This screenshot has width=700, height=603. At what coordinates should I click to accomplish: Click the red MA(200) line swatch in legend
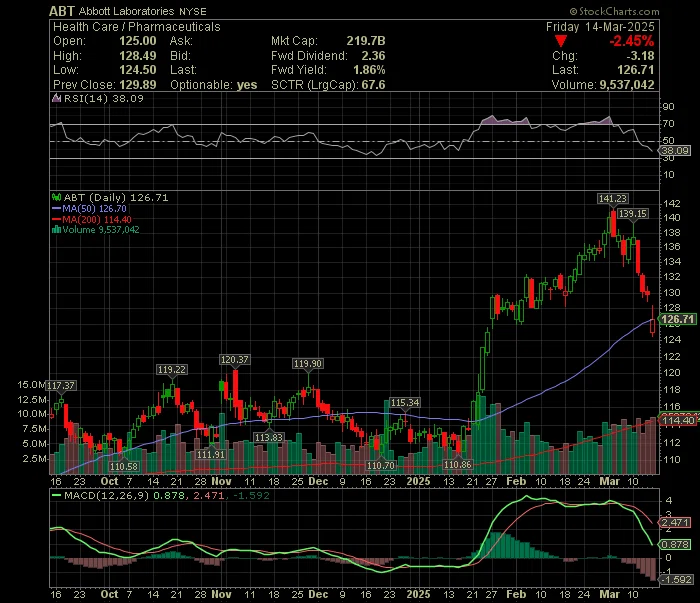pyautogui.click(x=57, y=219)
